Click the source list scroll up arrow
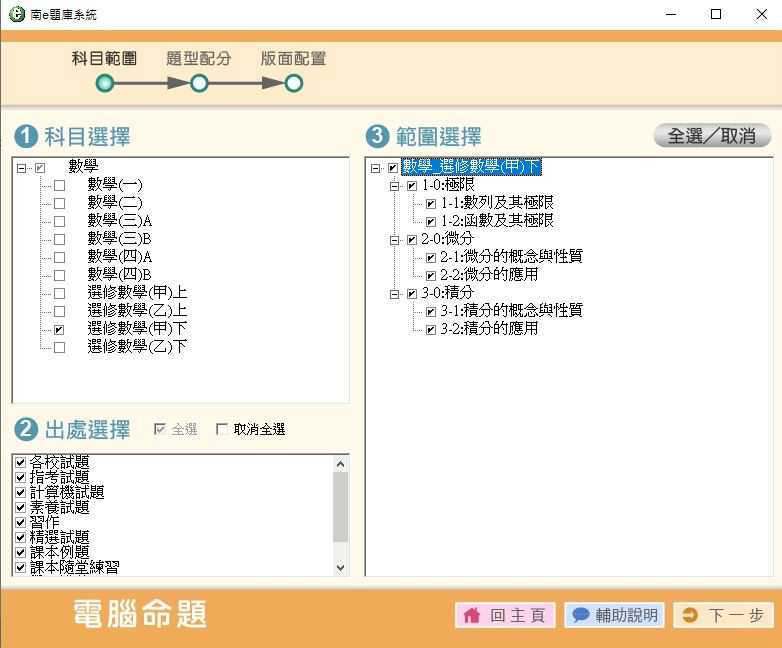 (x=341, y=464)
